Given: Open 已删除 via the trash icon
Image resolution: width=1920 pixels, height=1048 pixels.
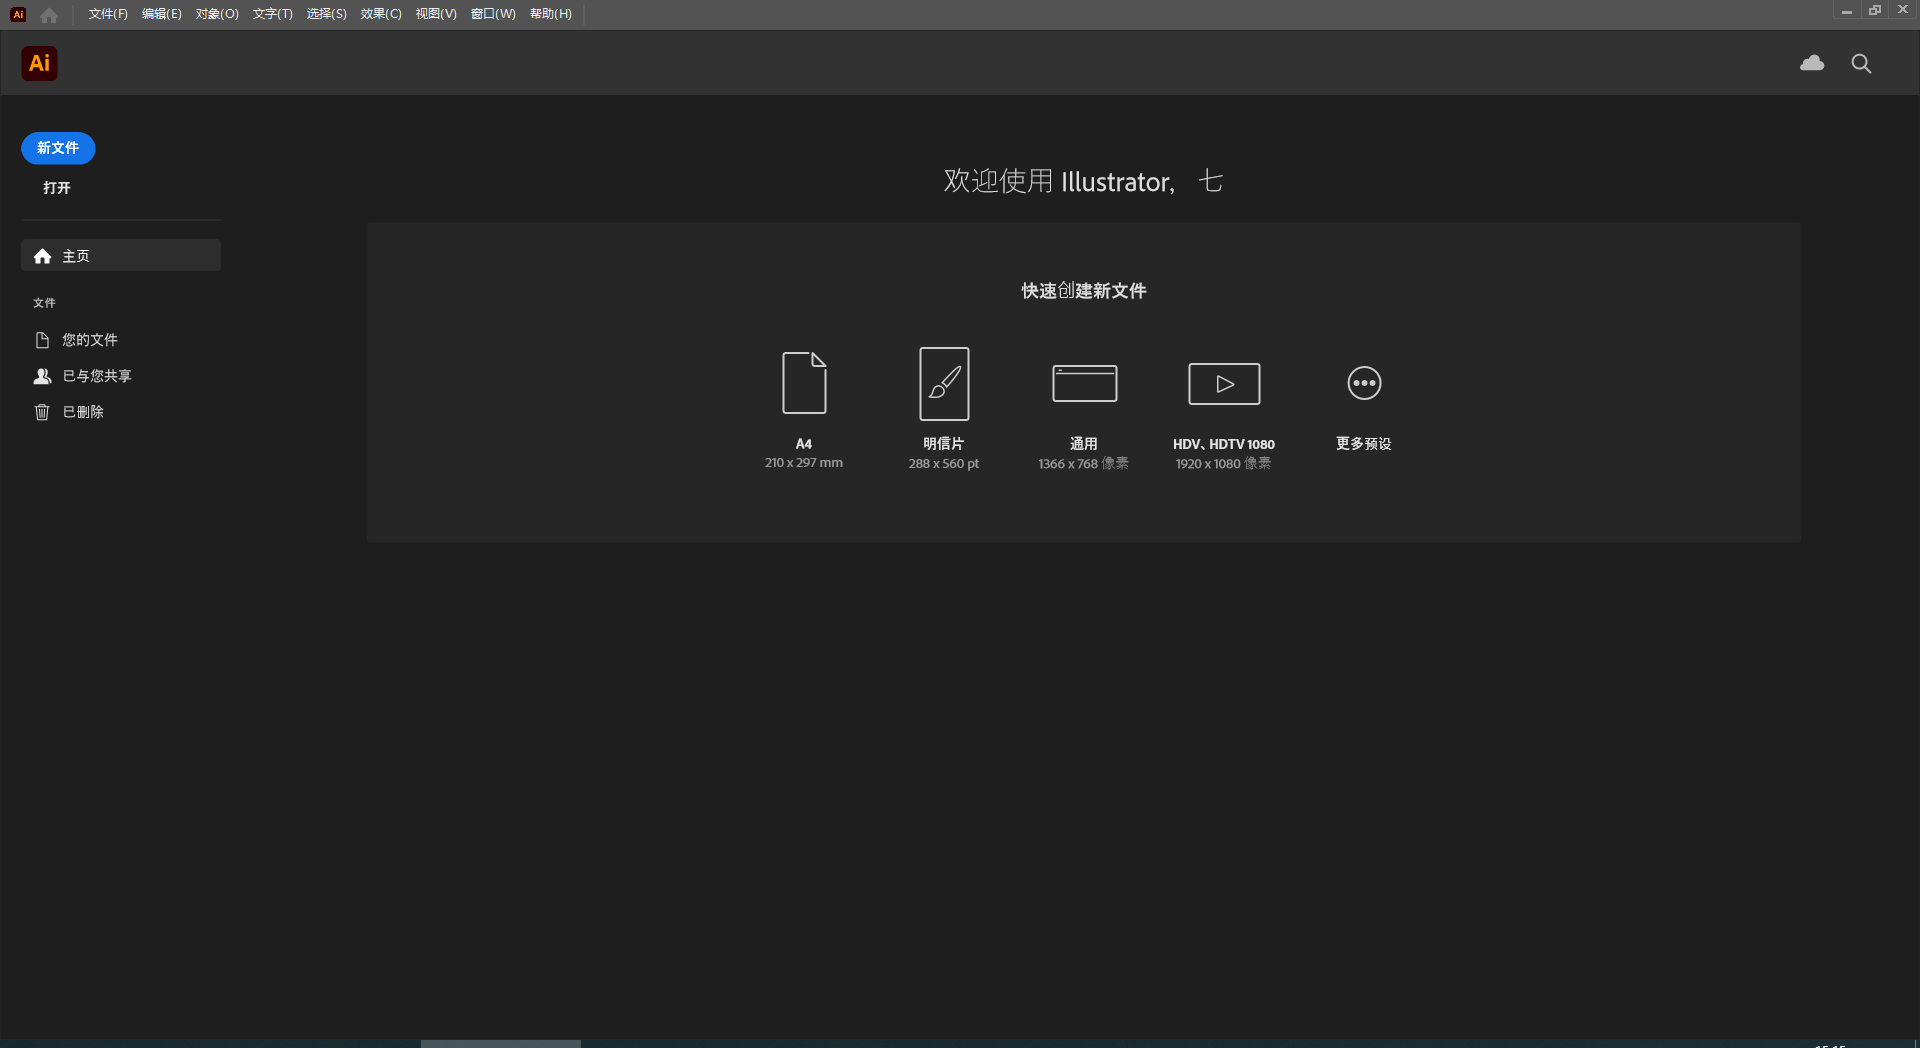Looking at the screenshot, I should [42, 411].
